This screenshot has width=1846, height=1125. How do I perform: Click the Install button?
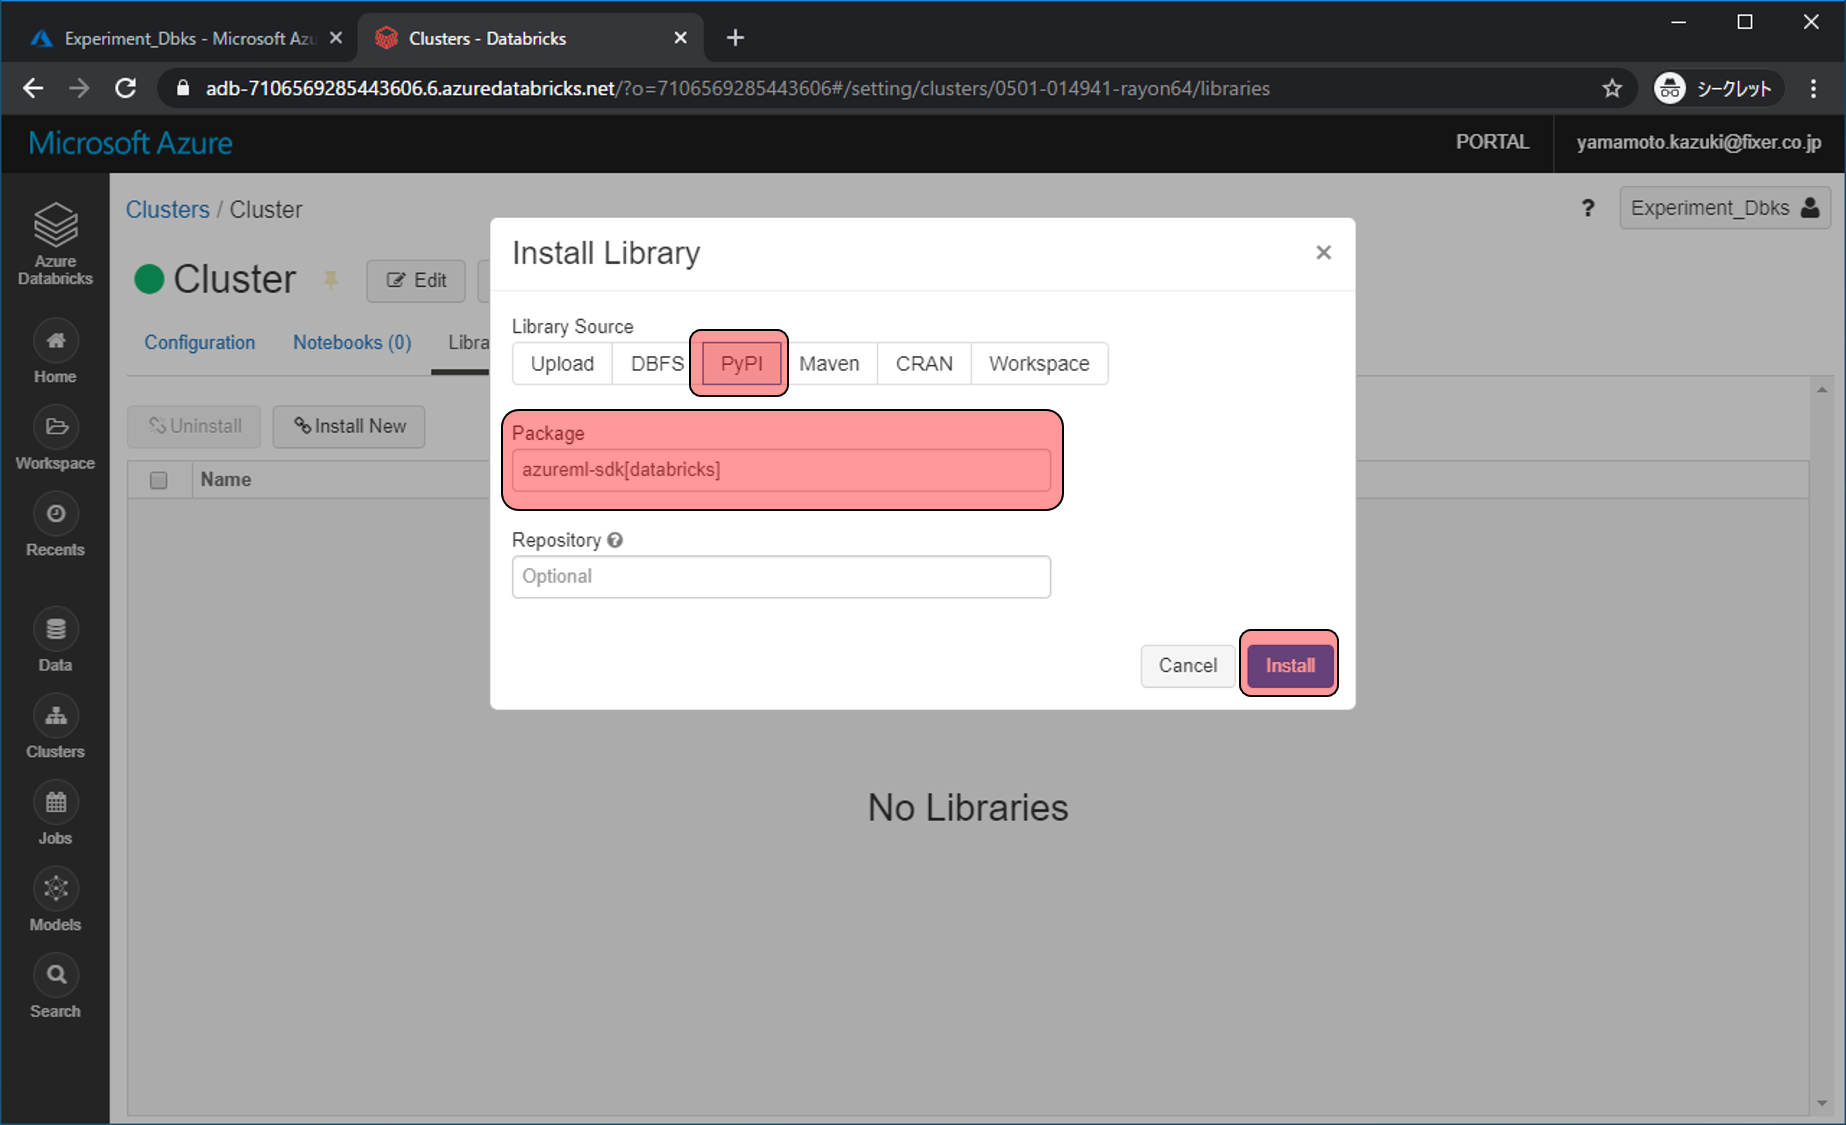tap(1290, 665)
